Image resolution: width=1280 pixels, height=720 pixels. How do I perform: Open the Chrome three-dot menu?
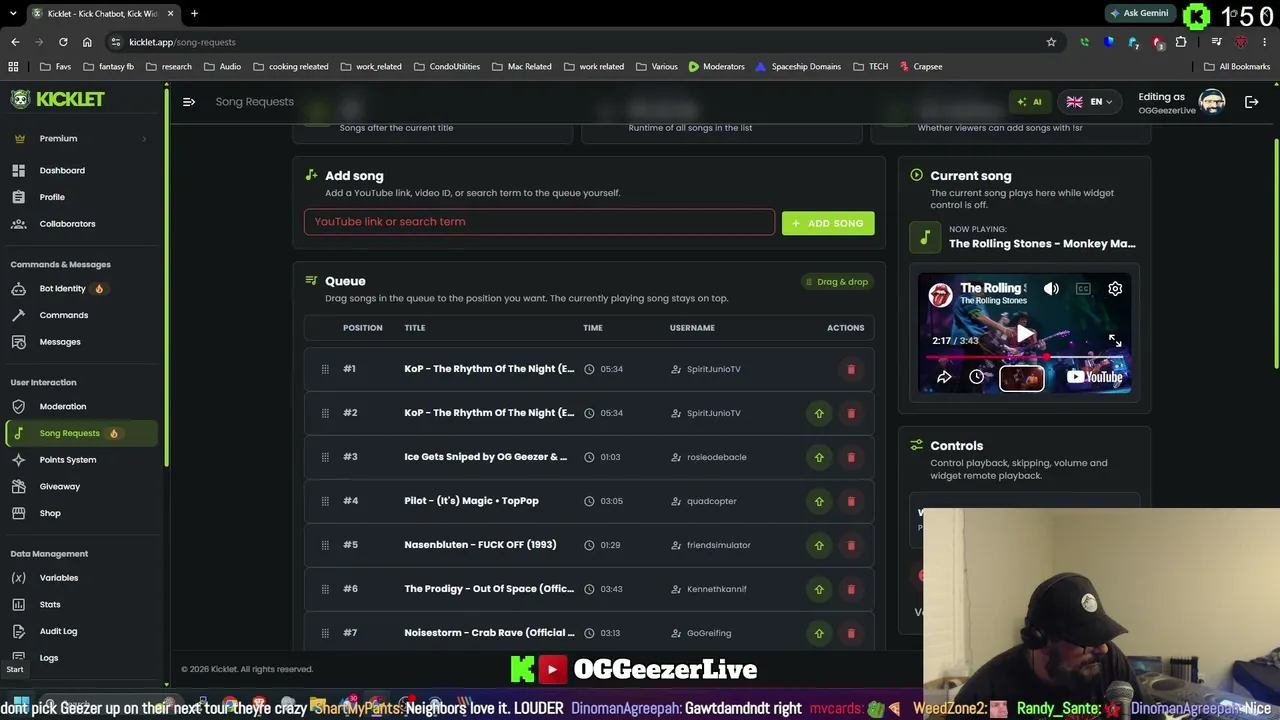coord(1265,42)
